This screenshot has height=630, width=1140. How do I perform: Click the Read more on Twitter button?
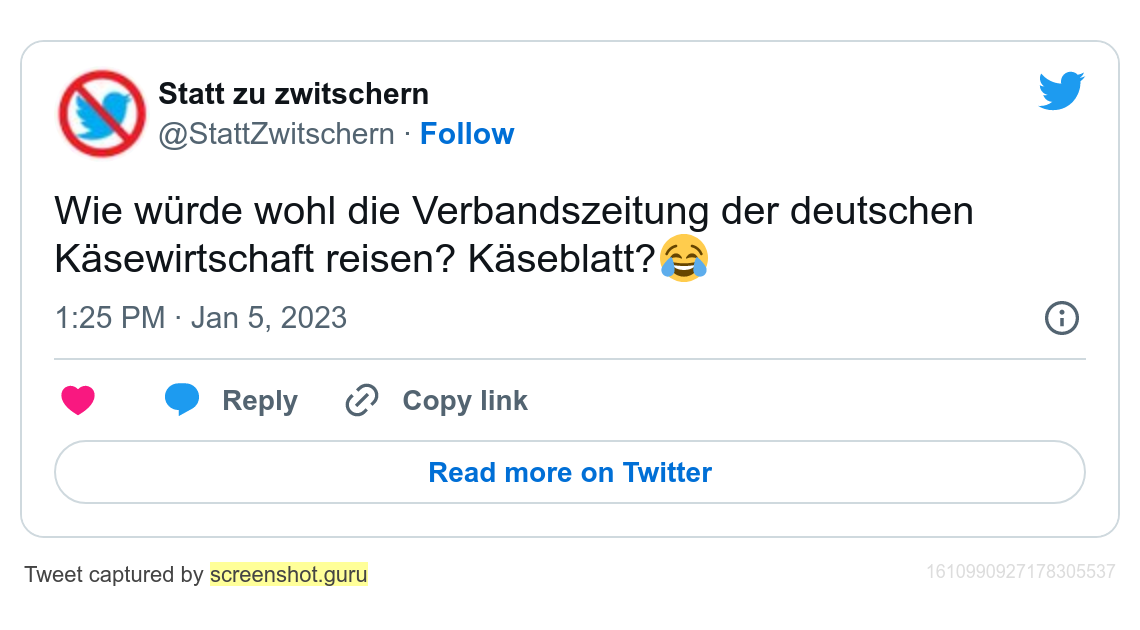point(570,472)
